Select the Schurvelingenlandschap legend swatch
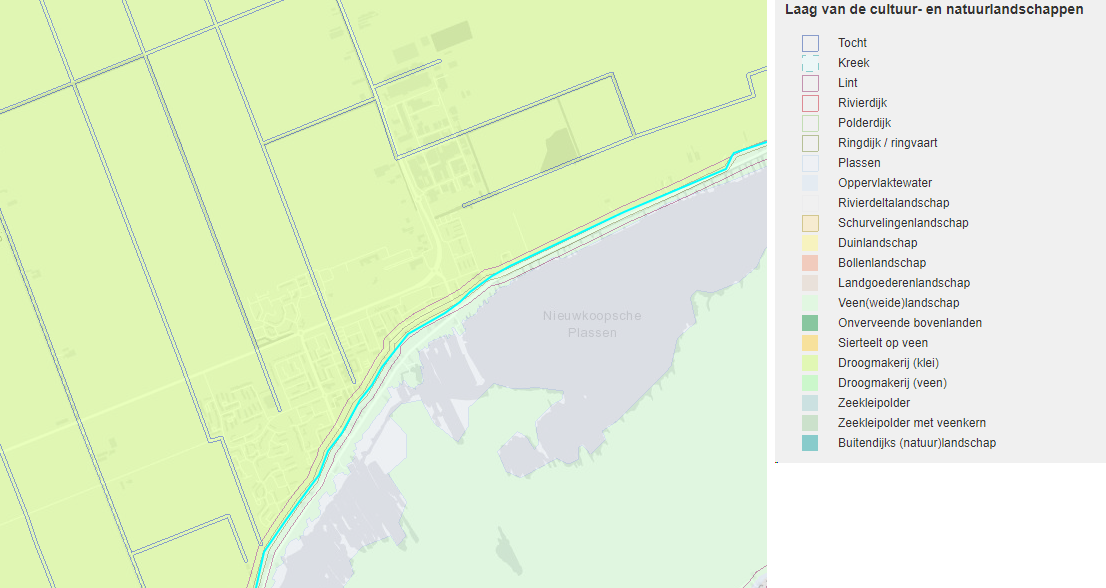Screen dimensions: 1106x588 point(810,223)
